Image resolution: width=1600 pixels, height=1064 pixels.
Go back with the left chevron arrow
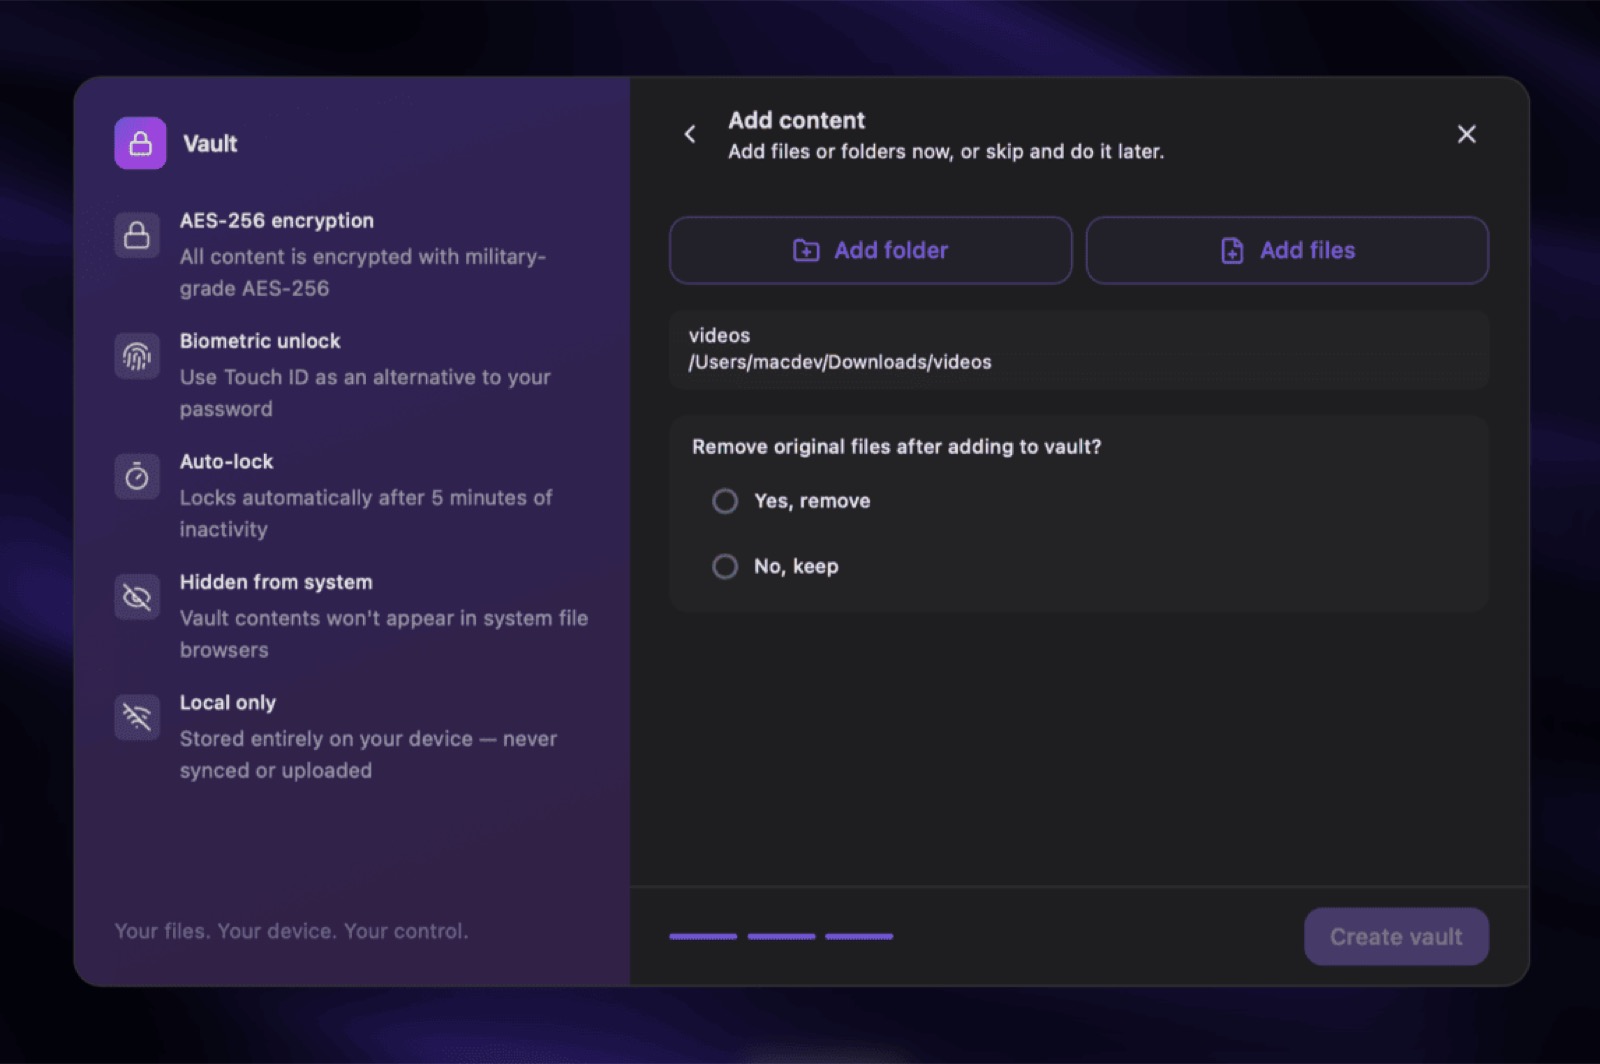(690, 134)
